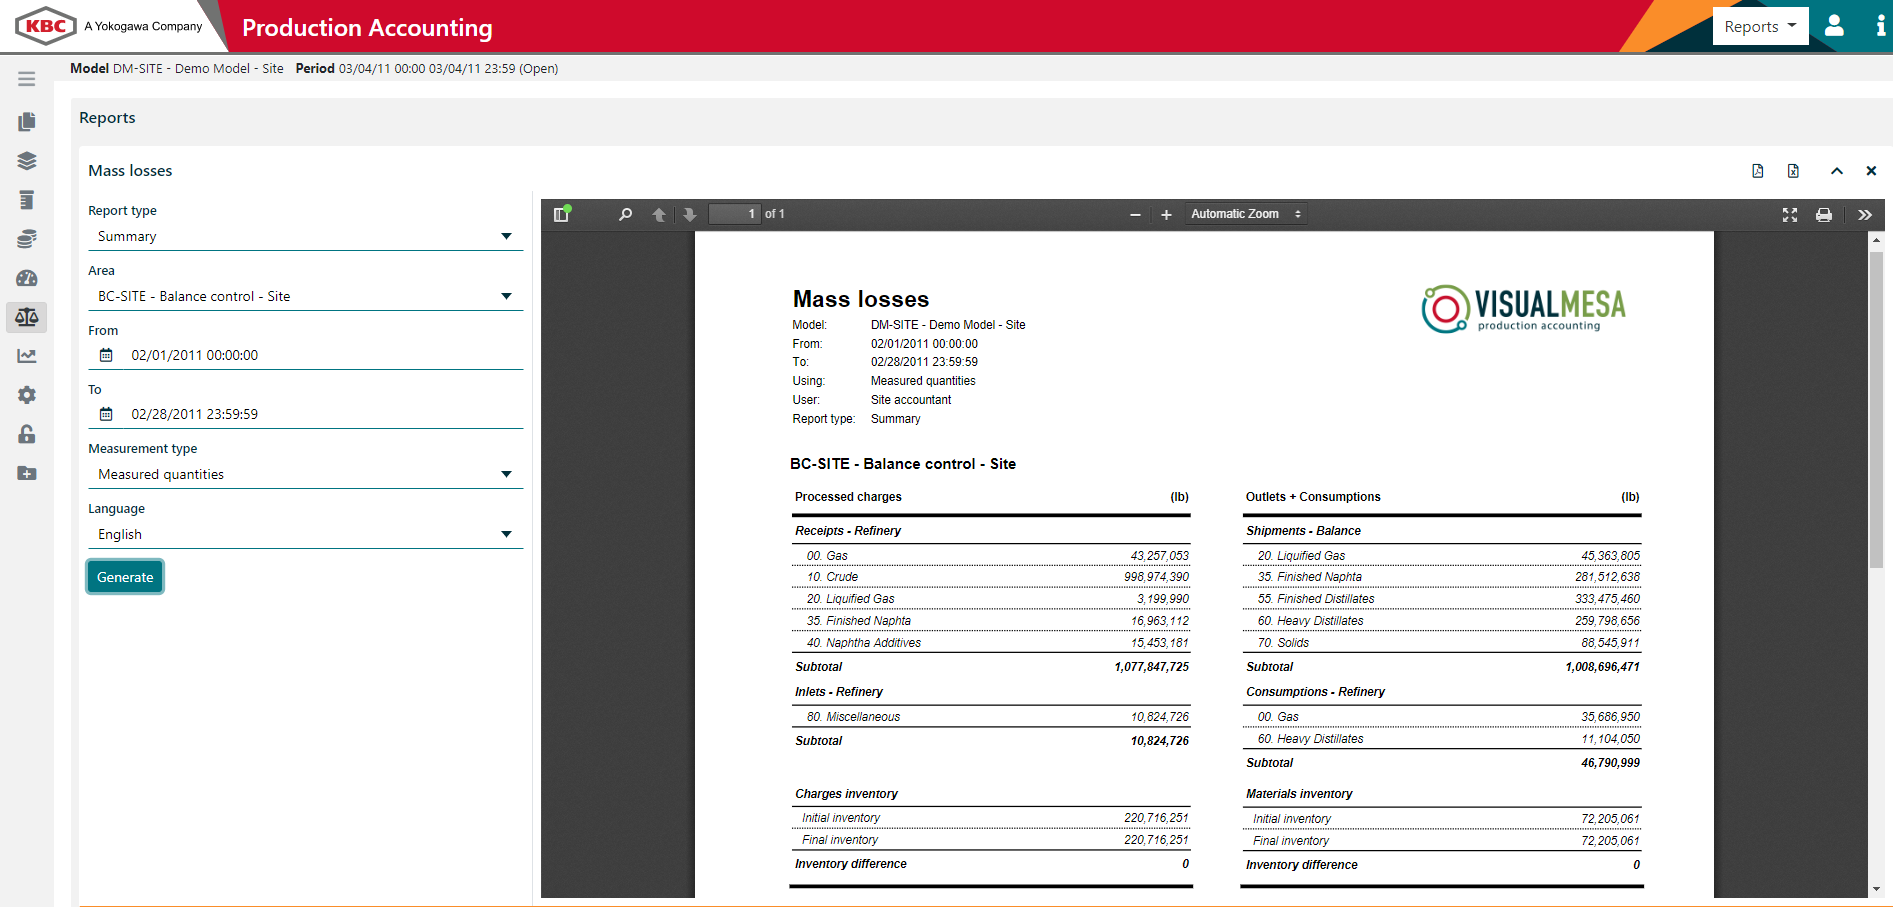
Task: Collapse the Mass losses report panel
Action: pos(1837,170)
